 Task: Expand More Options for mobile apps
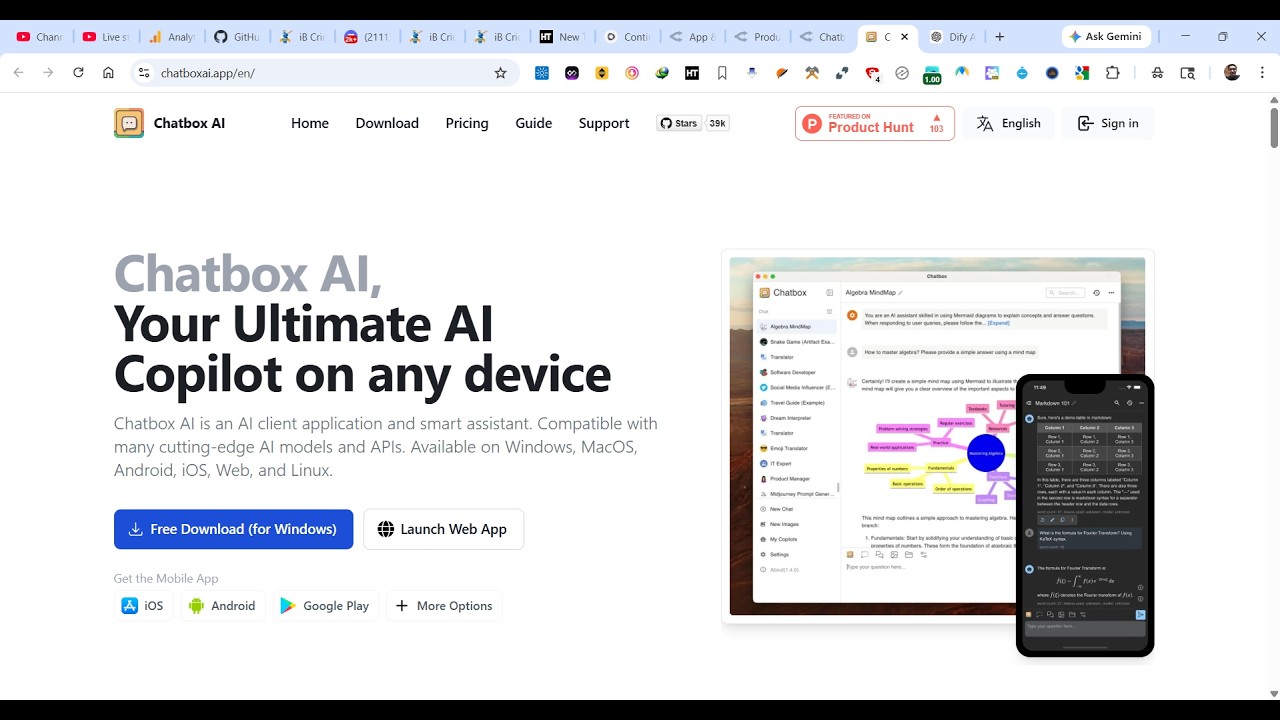click(x=444, y=606)
